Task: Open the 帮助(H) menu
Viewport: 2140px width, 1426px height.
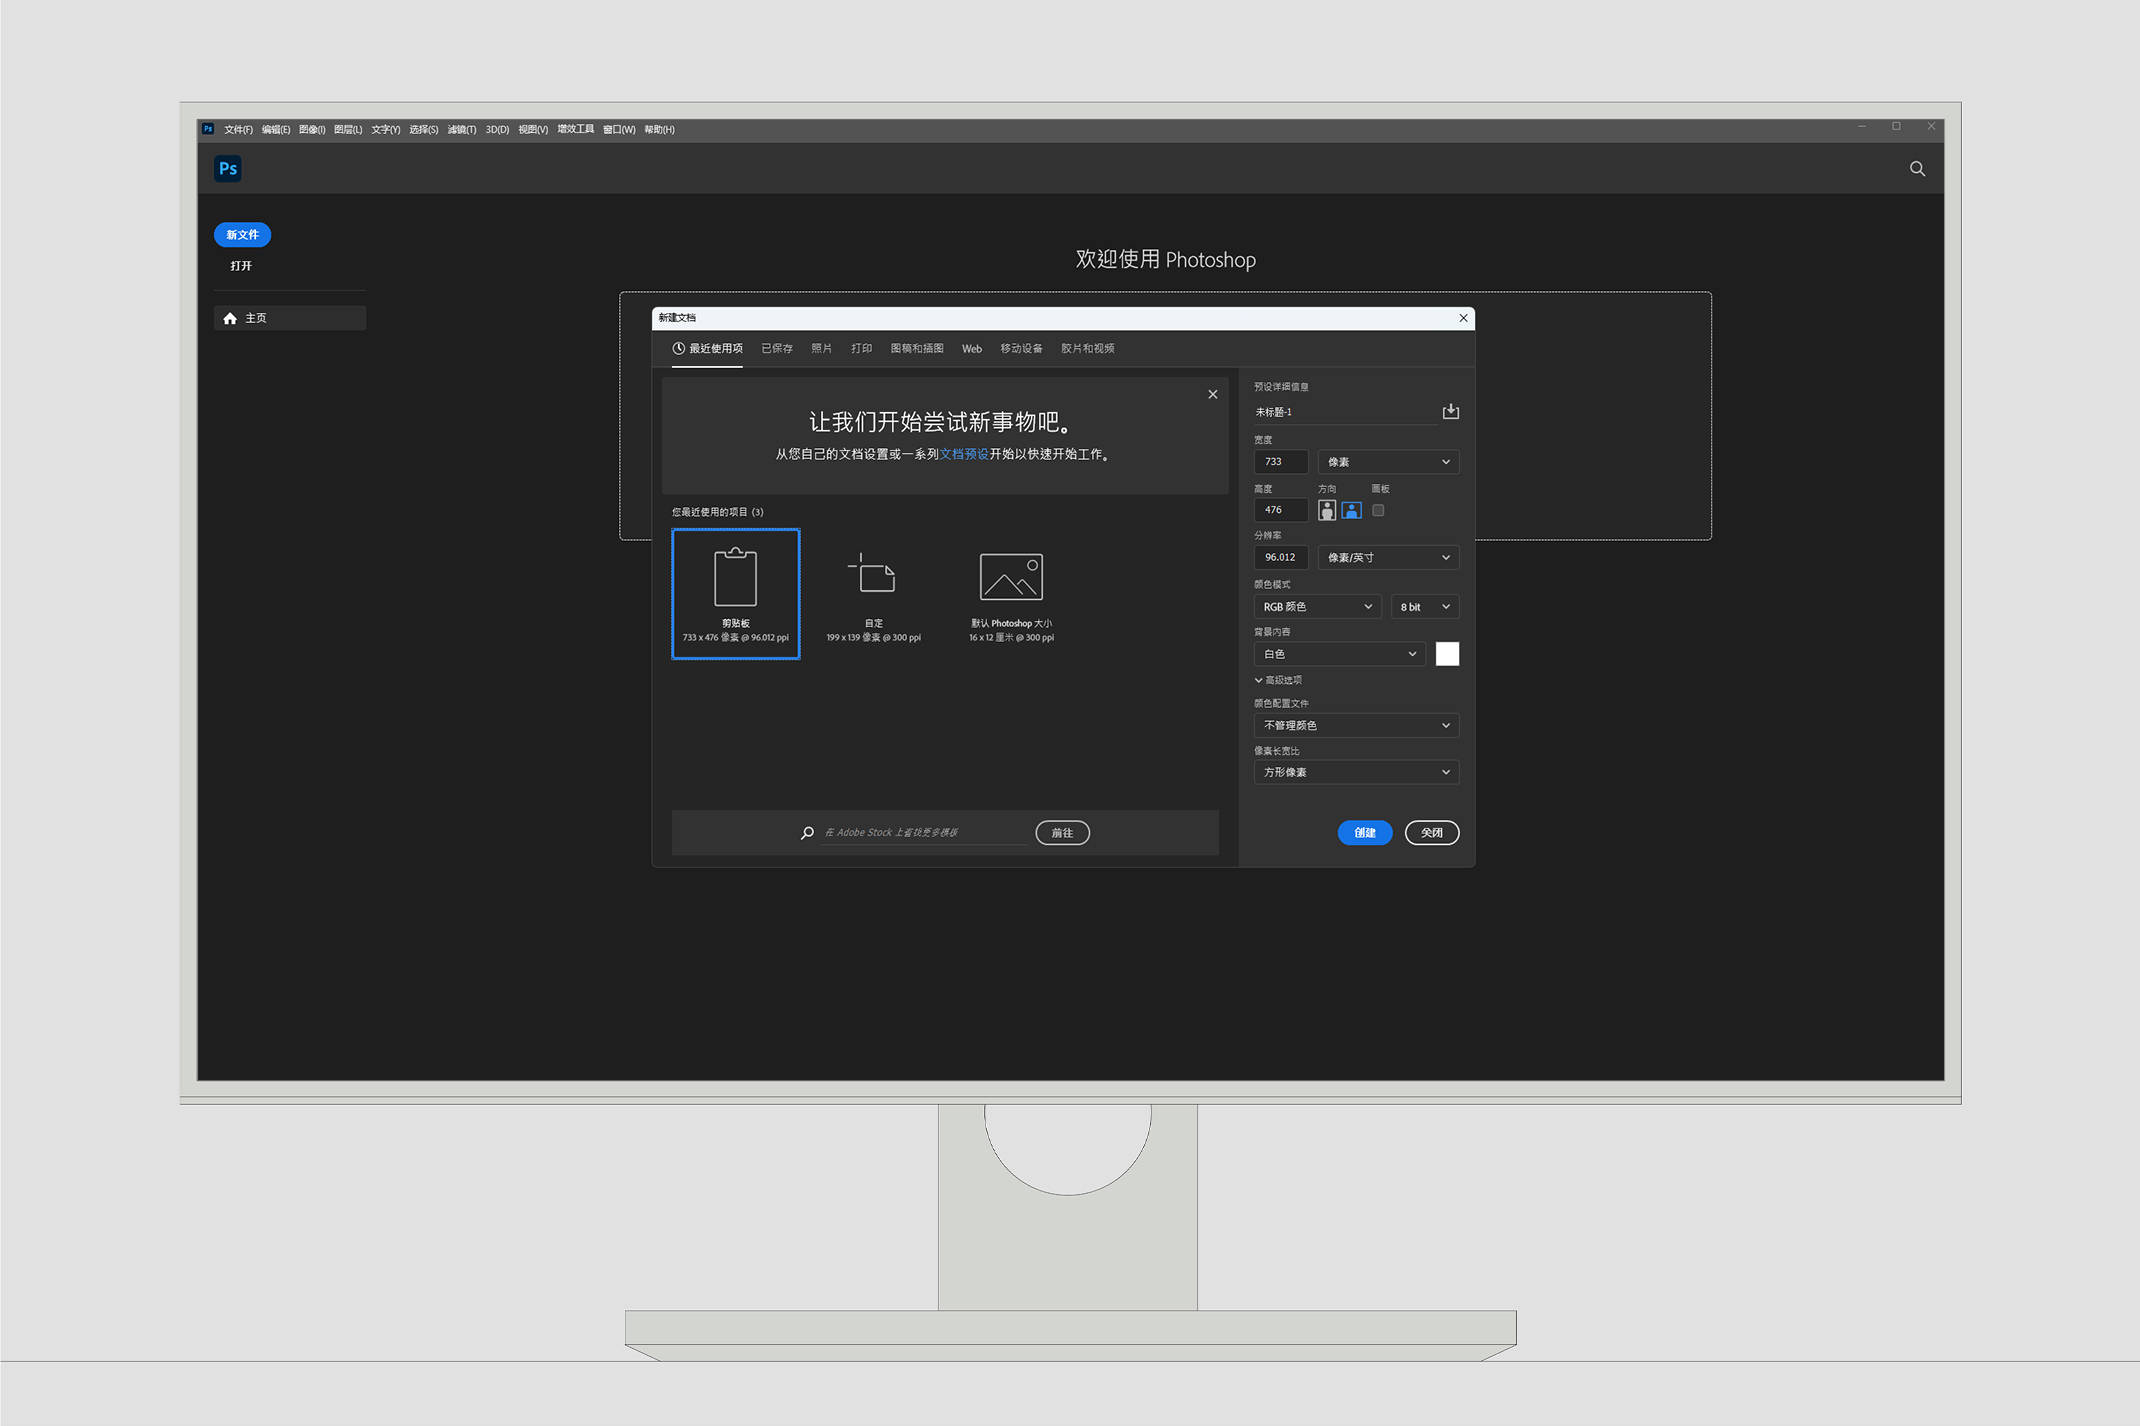Action: click(x=660, y=130)
